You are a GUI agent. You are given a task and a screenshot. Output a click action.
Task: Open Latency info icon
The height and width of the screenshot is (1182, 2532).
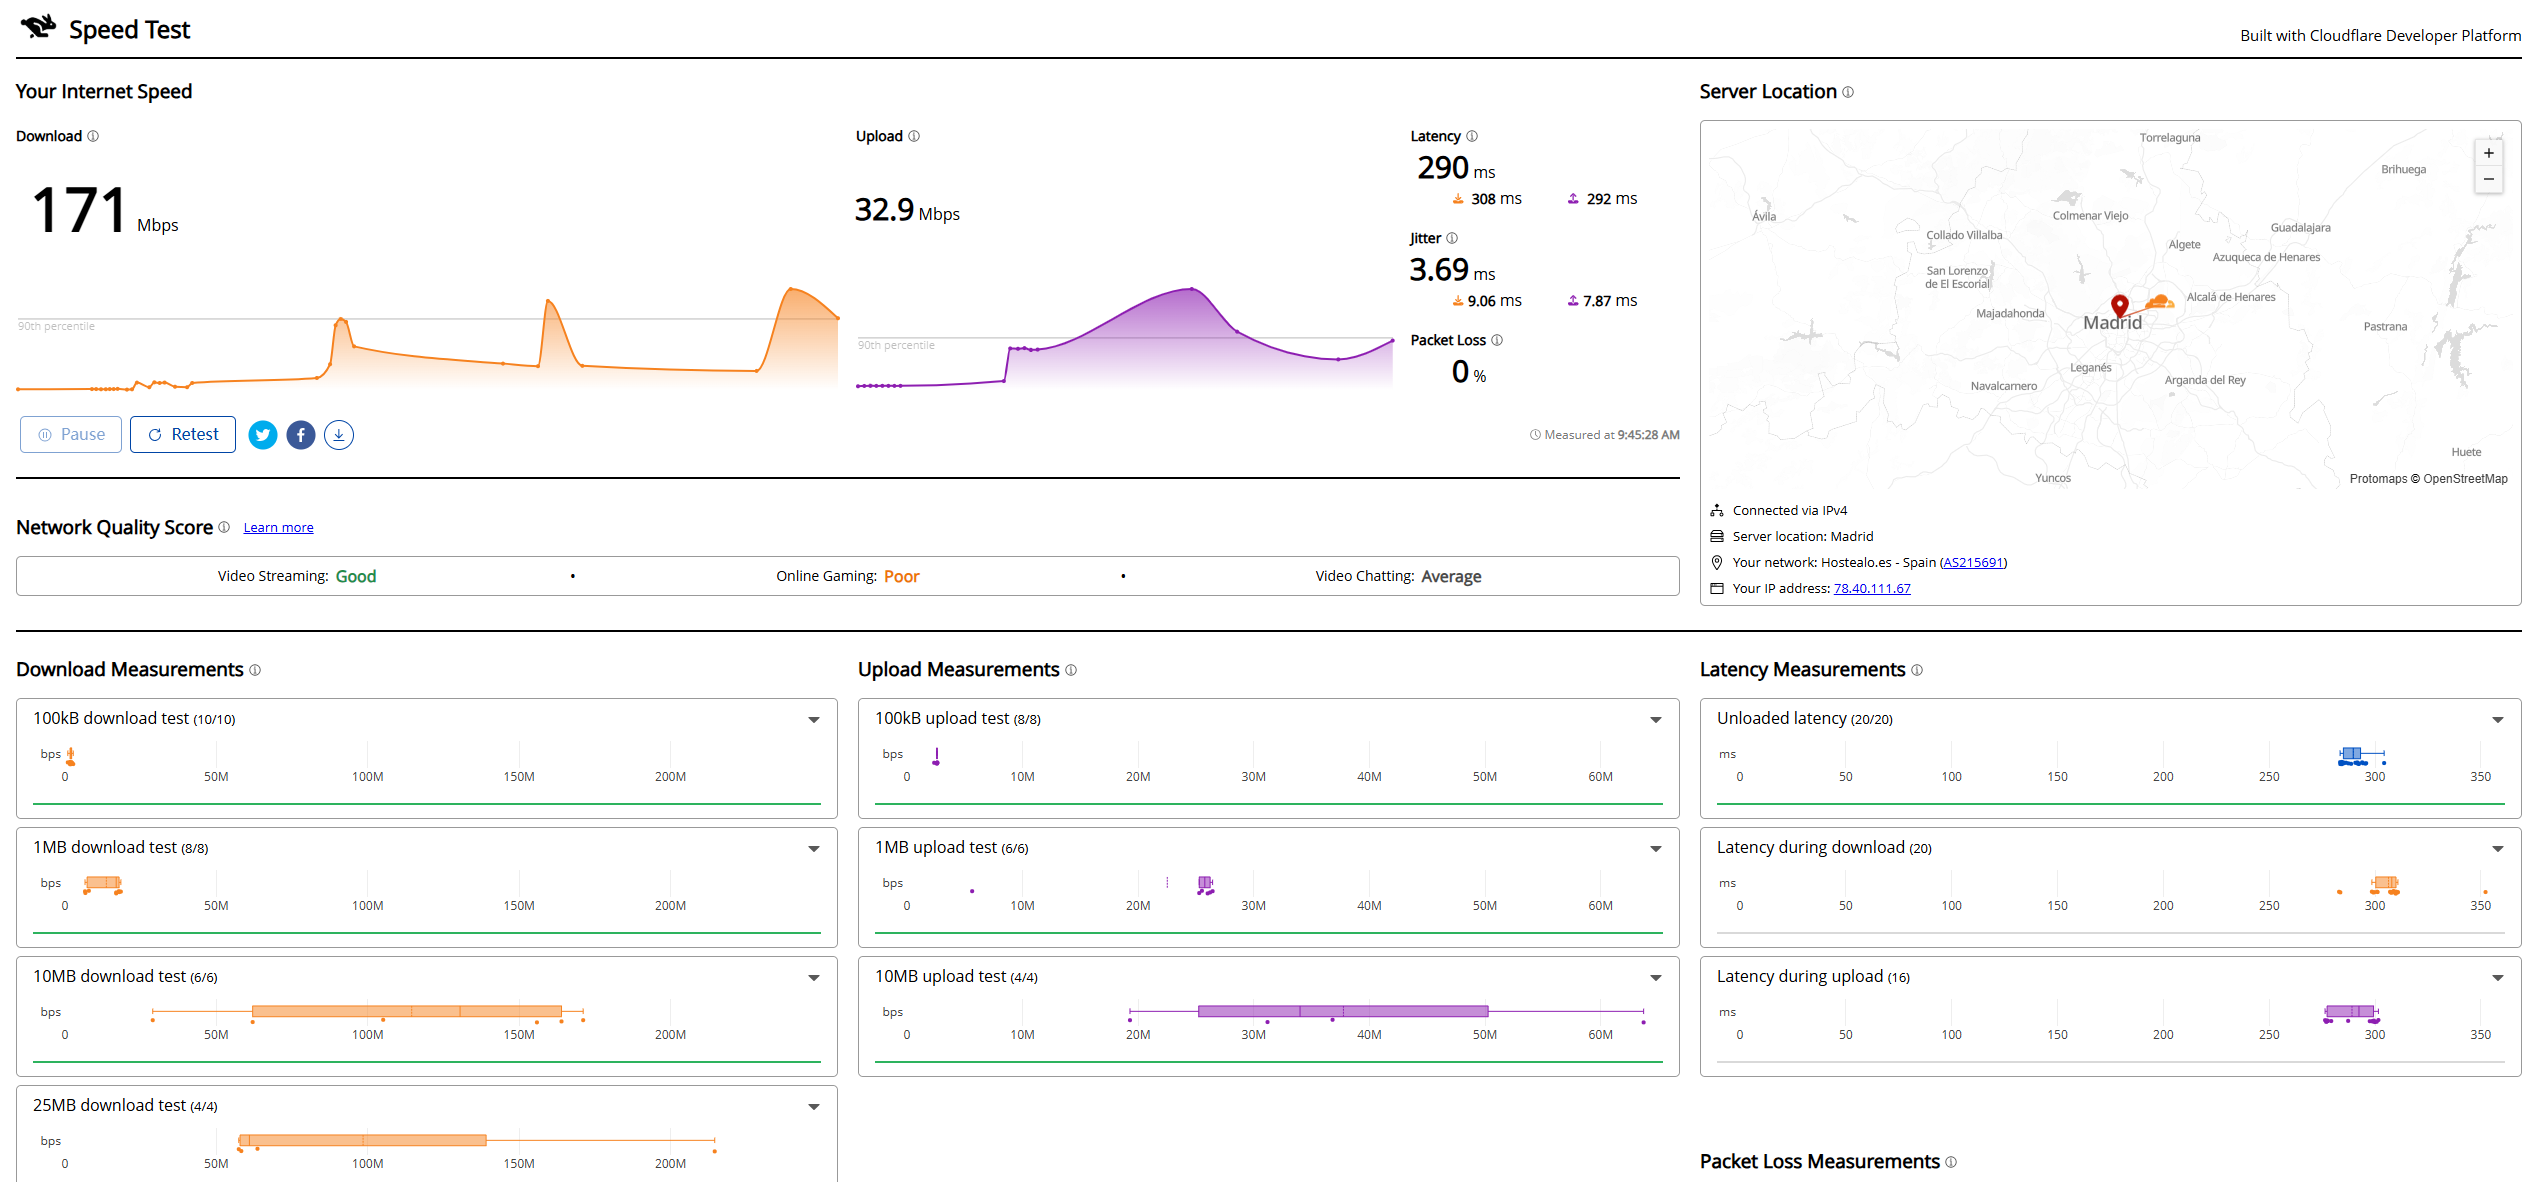1472,136
